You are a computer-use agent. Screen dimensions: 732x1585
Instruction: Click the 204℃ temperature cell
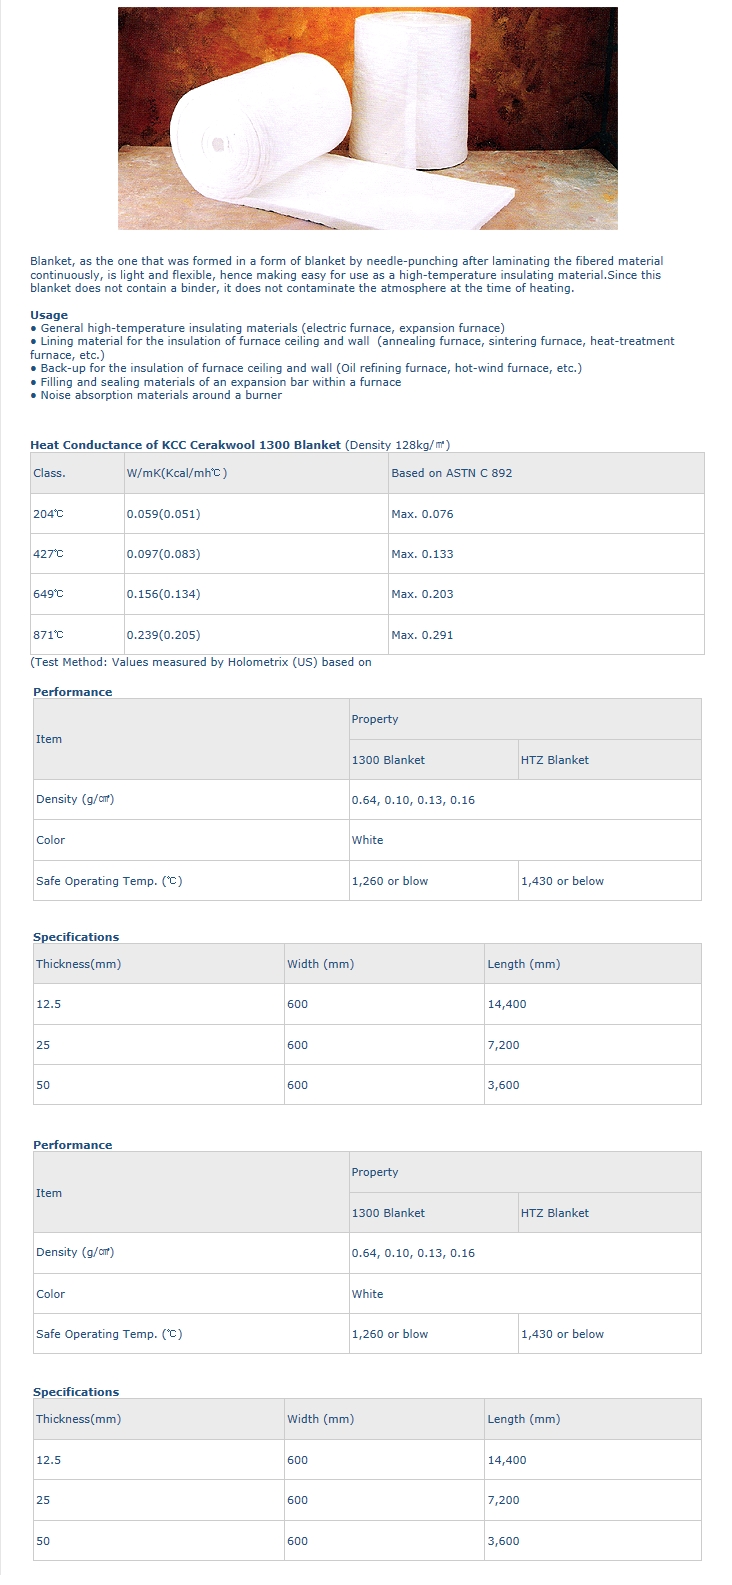(x=48, y=514)
